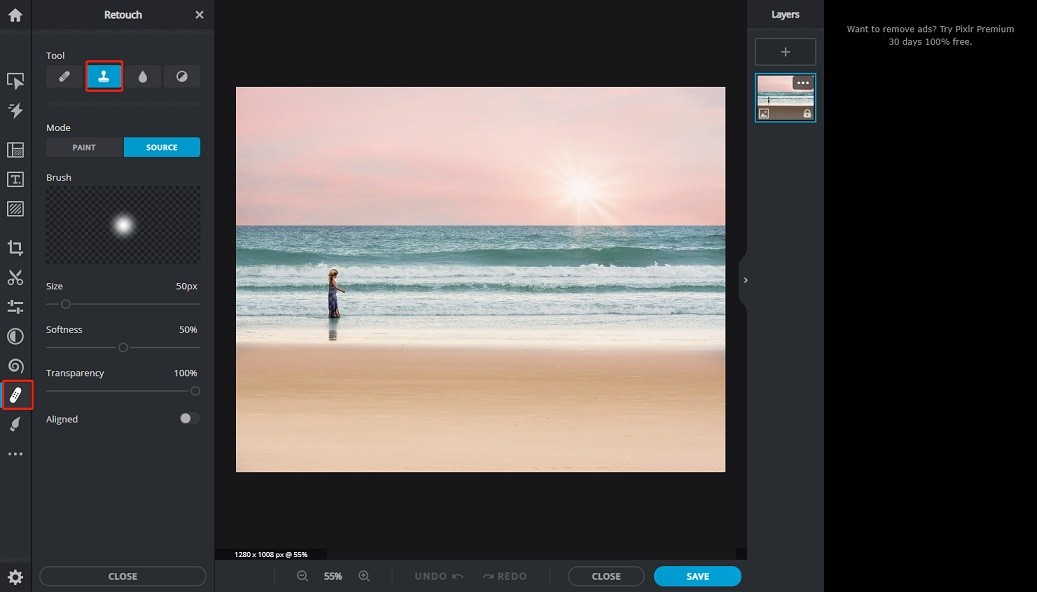1037x592 pixels.
Task: Enable the Aligned toggle
Action: pos(188,419)
